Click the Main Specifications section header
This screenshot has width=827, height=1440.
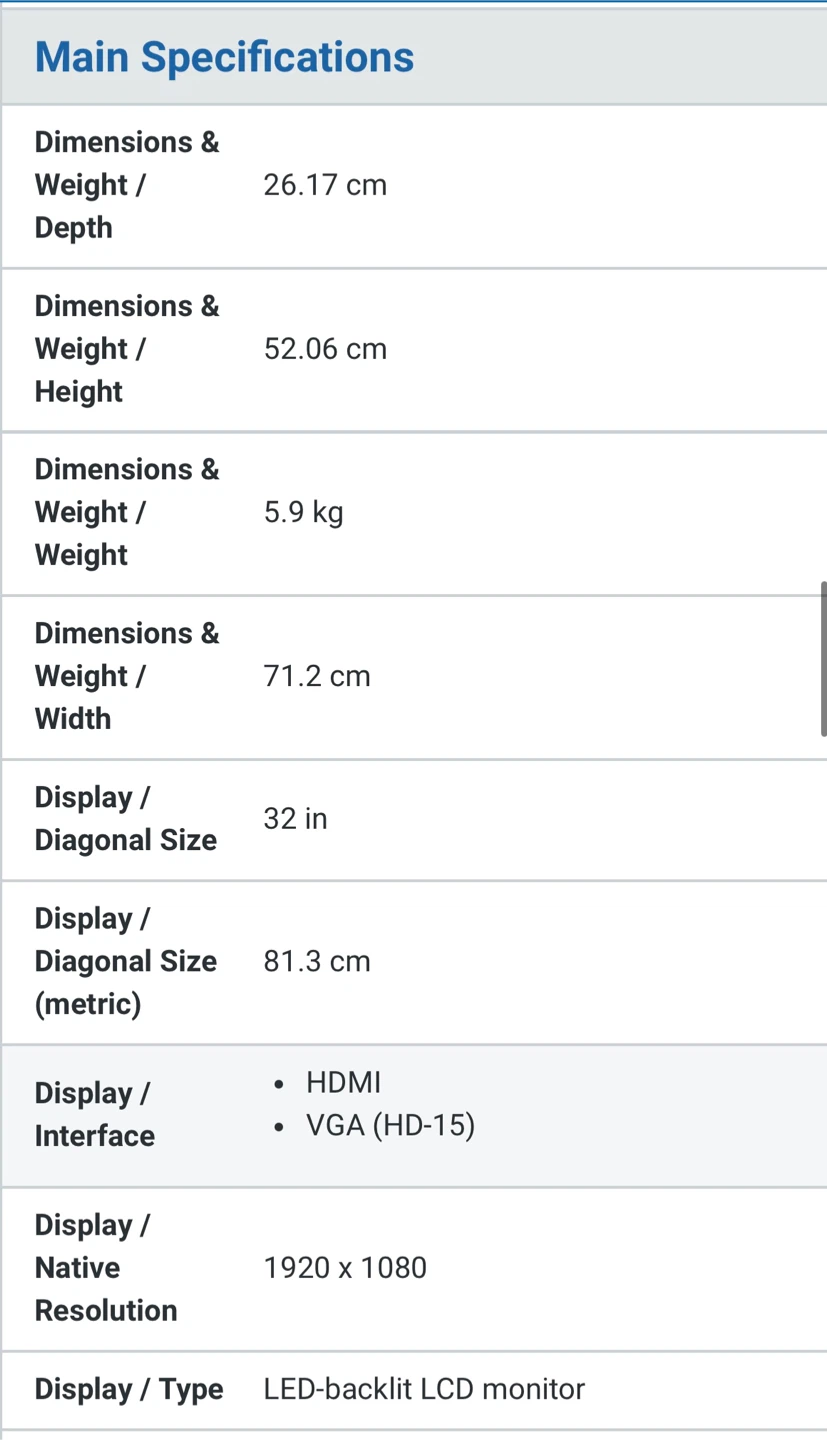click(x=224, y=57)
